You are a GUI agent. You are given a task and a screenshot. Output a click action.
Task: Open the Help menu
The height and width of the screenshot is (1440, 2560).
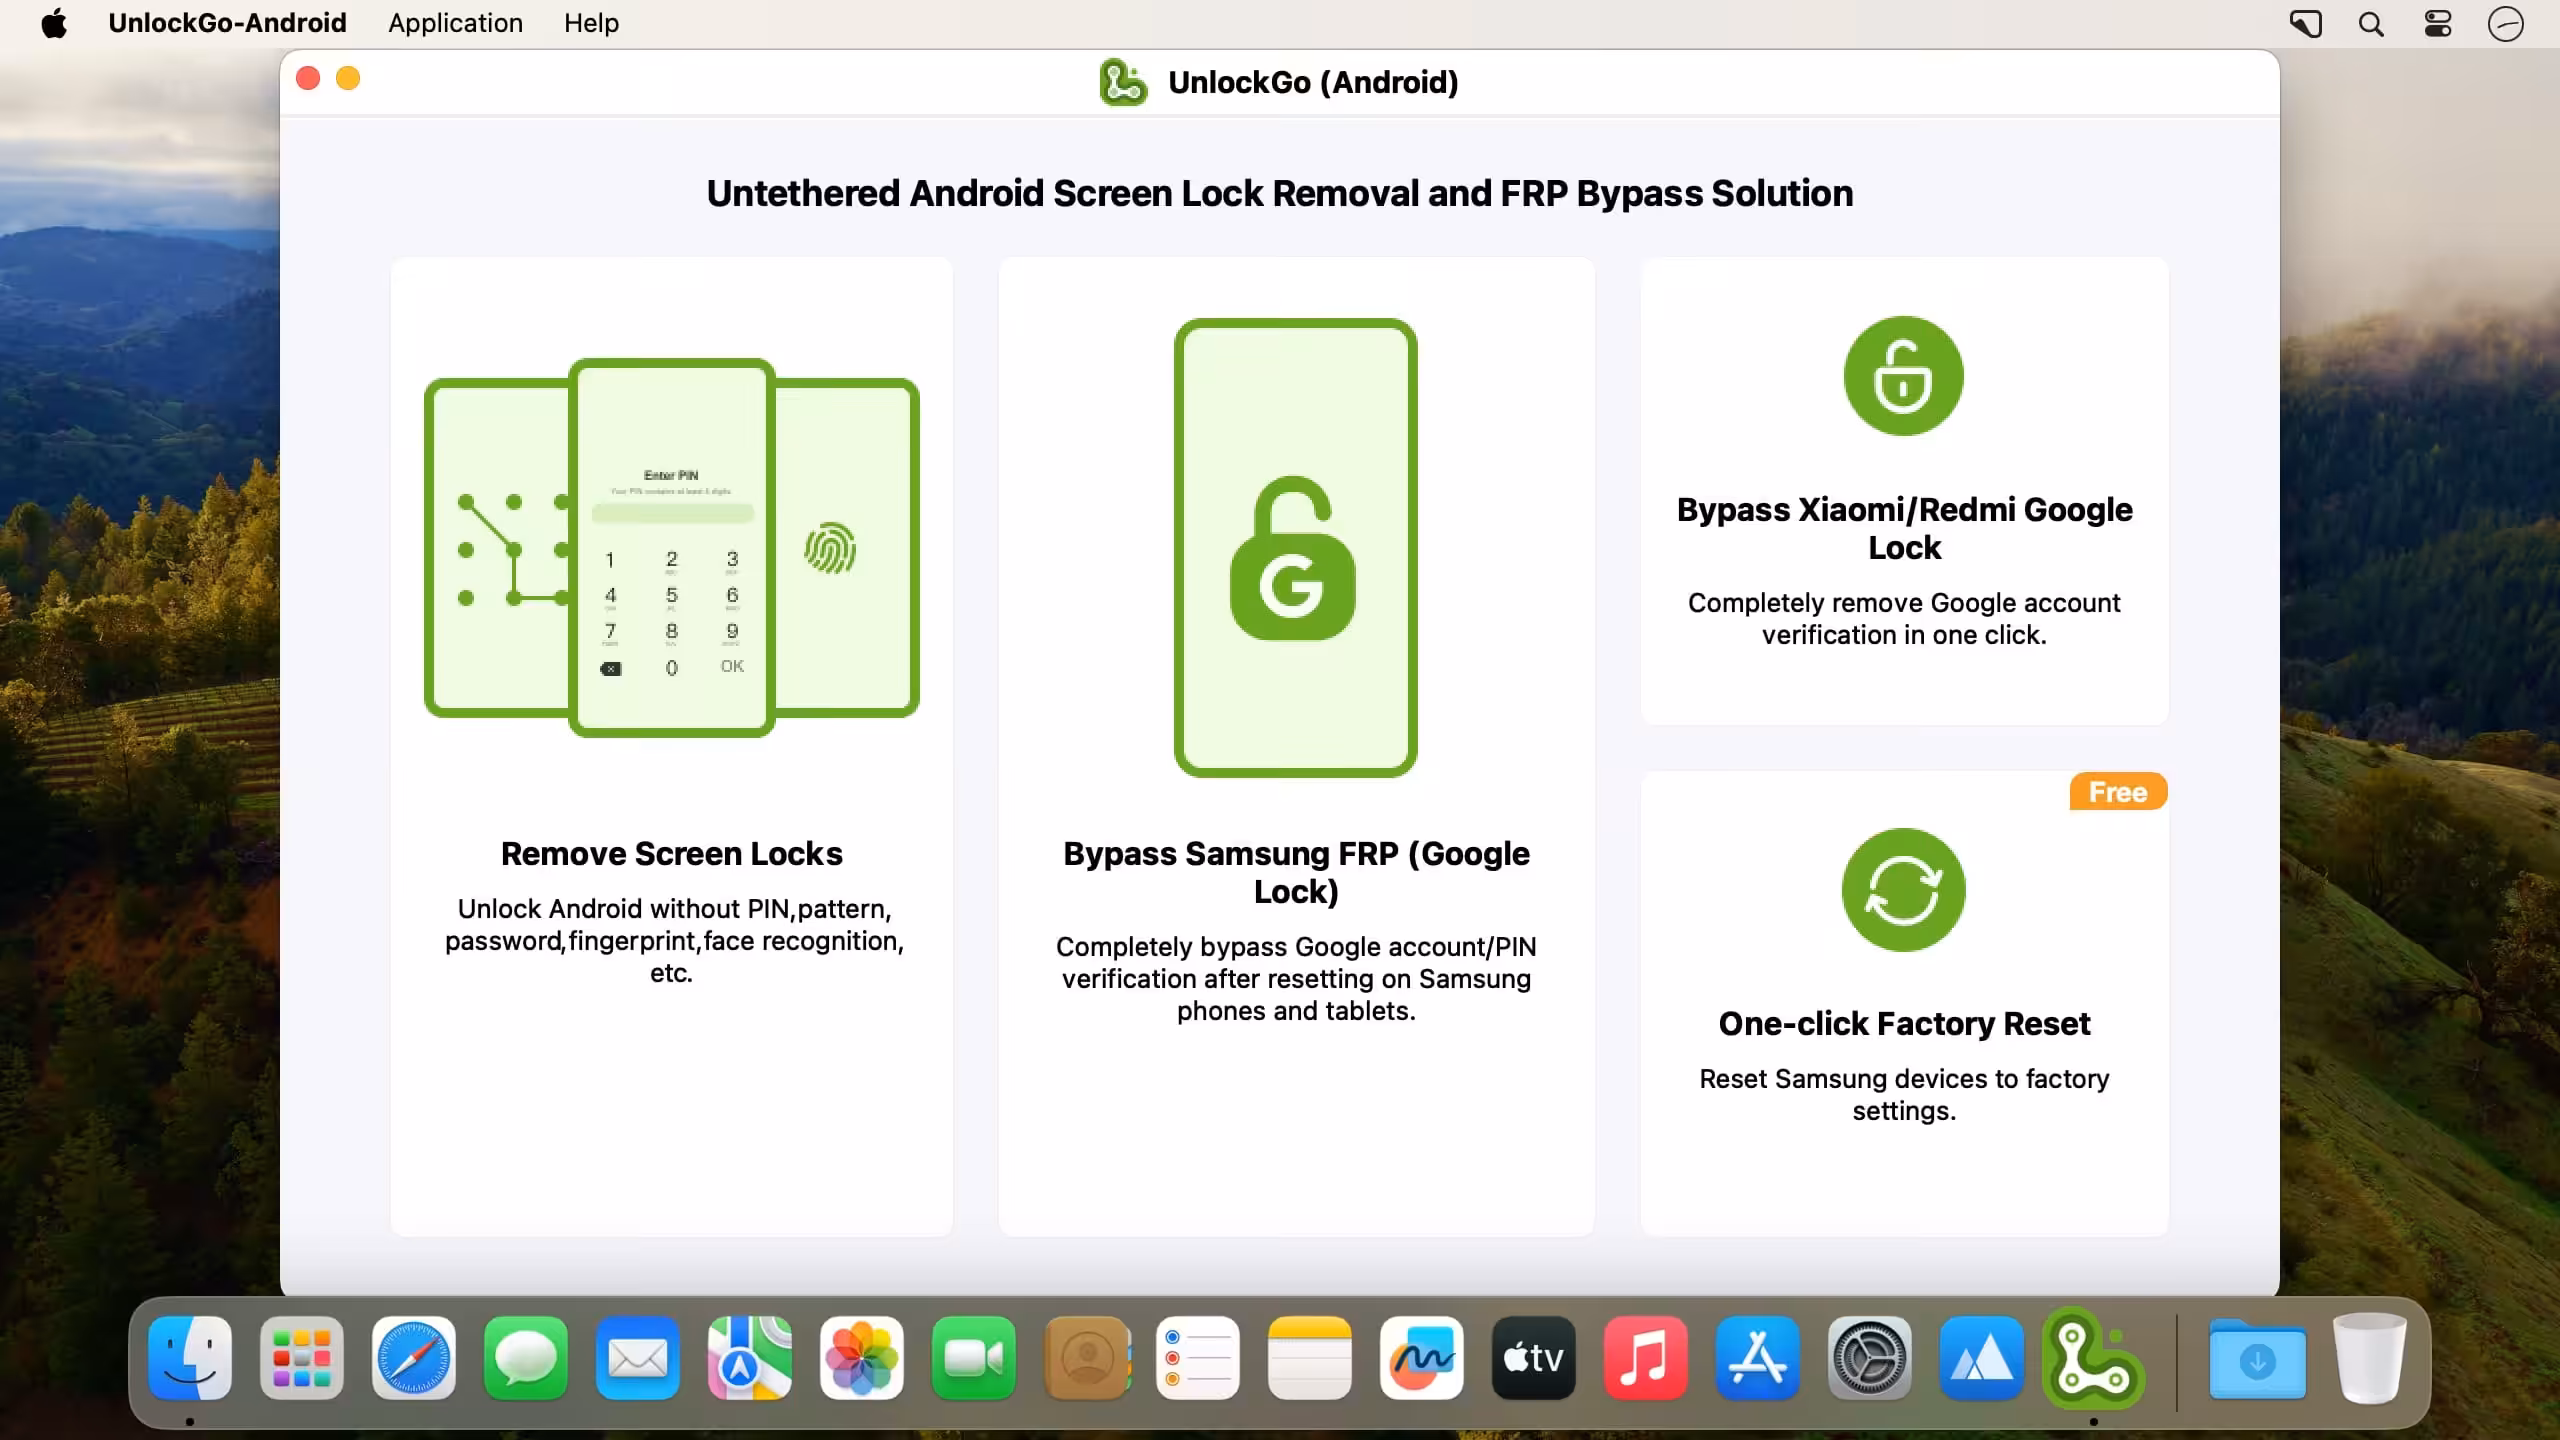[x=591, y=23]
